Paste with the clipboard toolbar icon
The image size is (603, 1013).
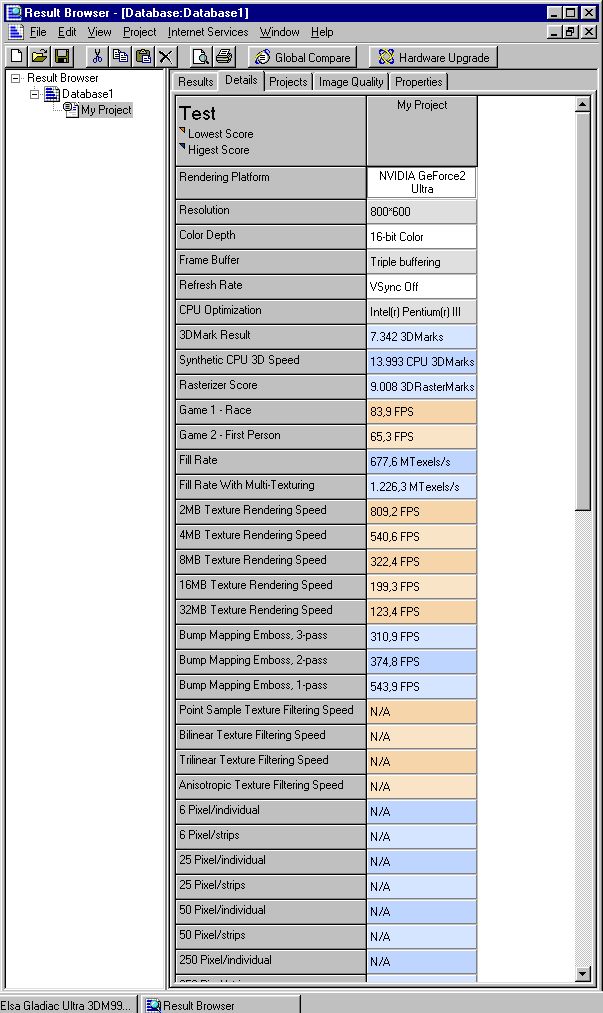(143, 57)
